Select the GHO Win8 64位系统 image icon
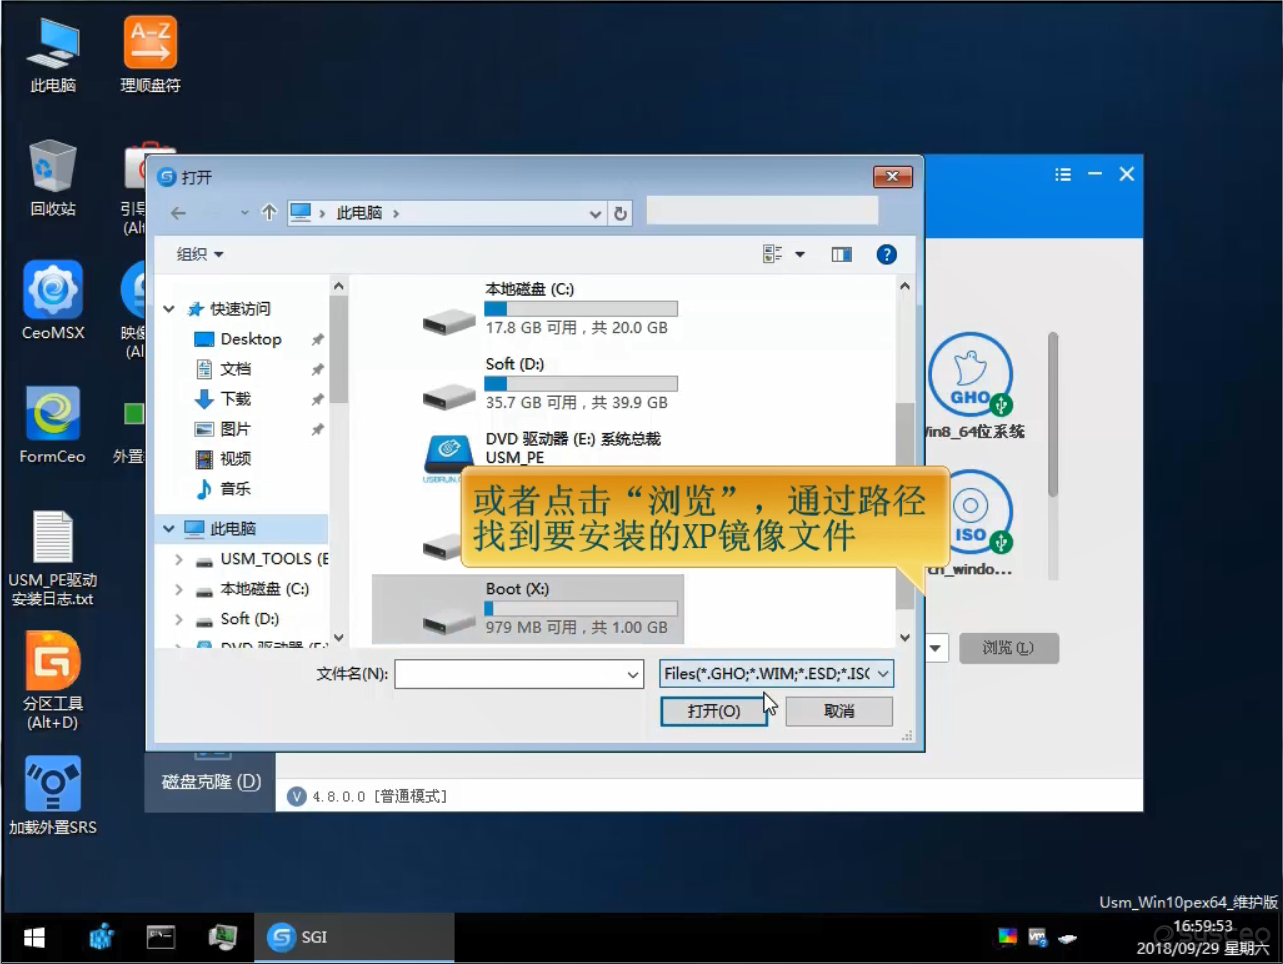The height and width of the screenshot is (964, 1283). tap(970, 375)
